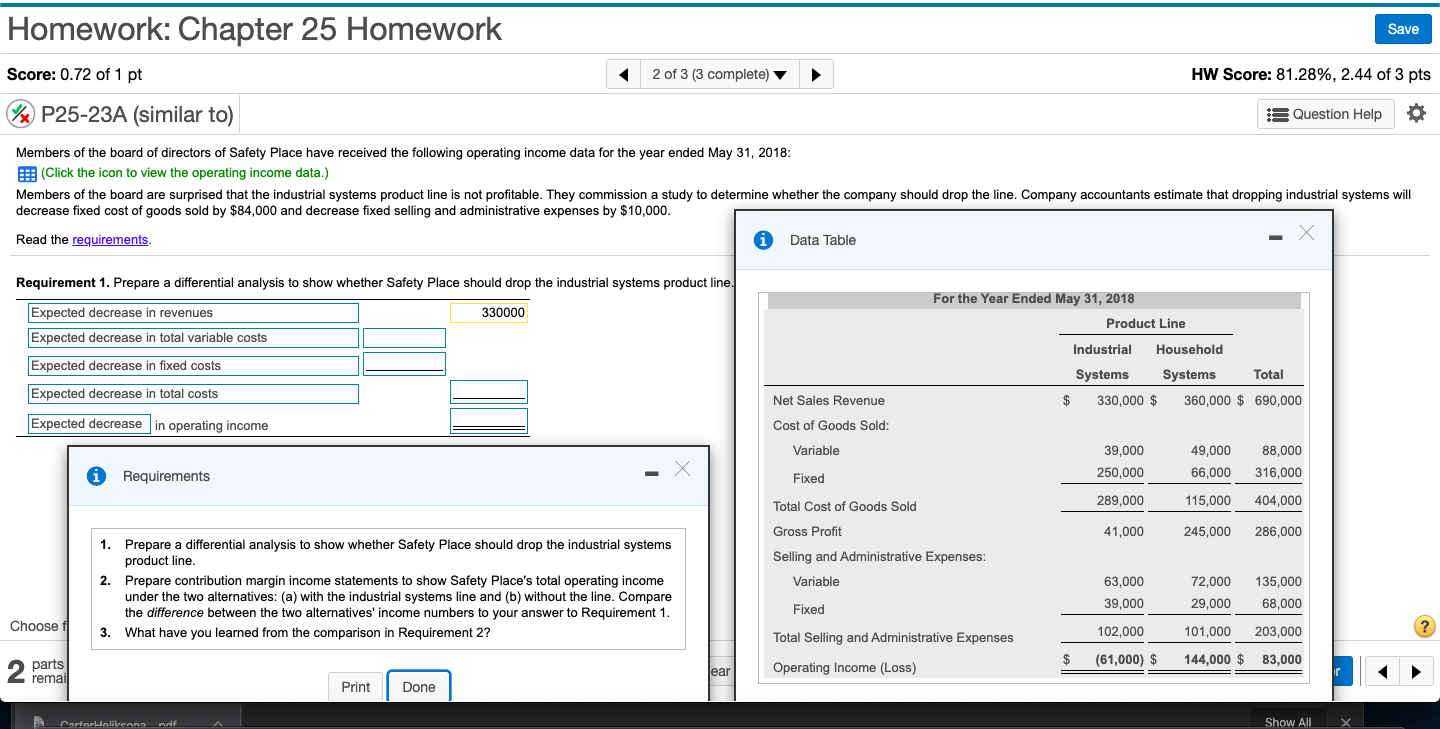Click the total variable costs amount field
Image resolution: width=1440 pixels, height=729 pixels.
pos(404,338)
